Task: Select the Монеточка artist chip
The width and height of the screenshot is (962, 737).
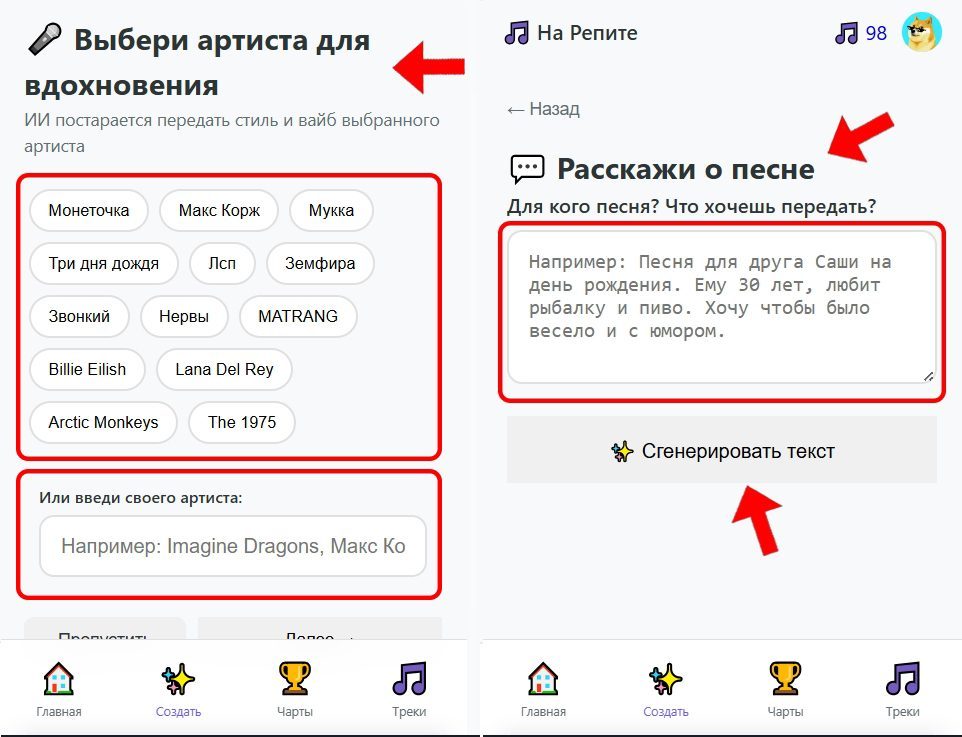Action: [x=89, y=211]
